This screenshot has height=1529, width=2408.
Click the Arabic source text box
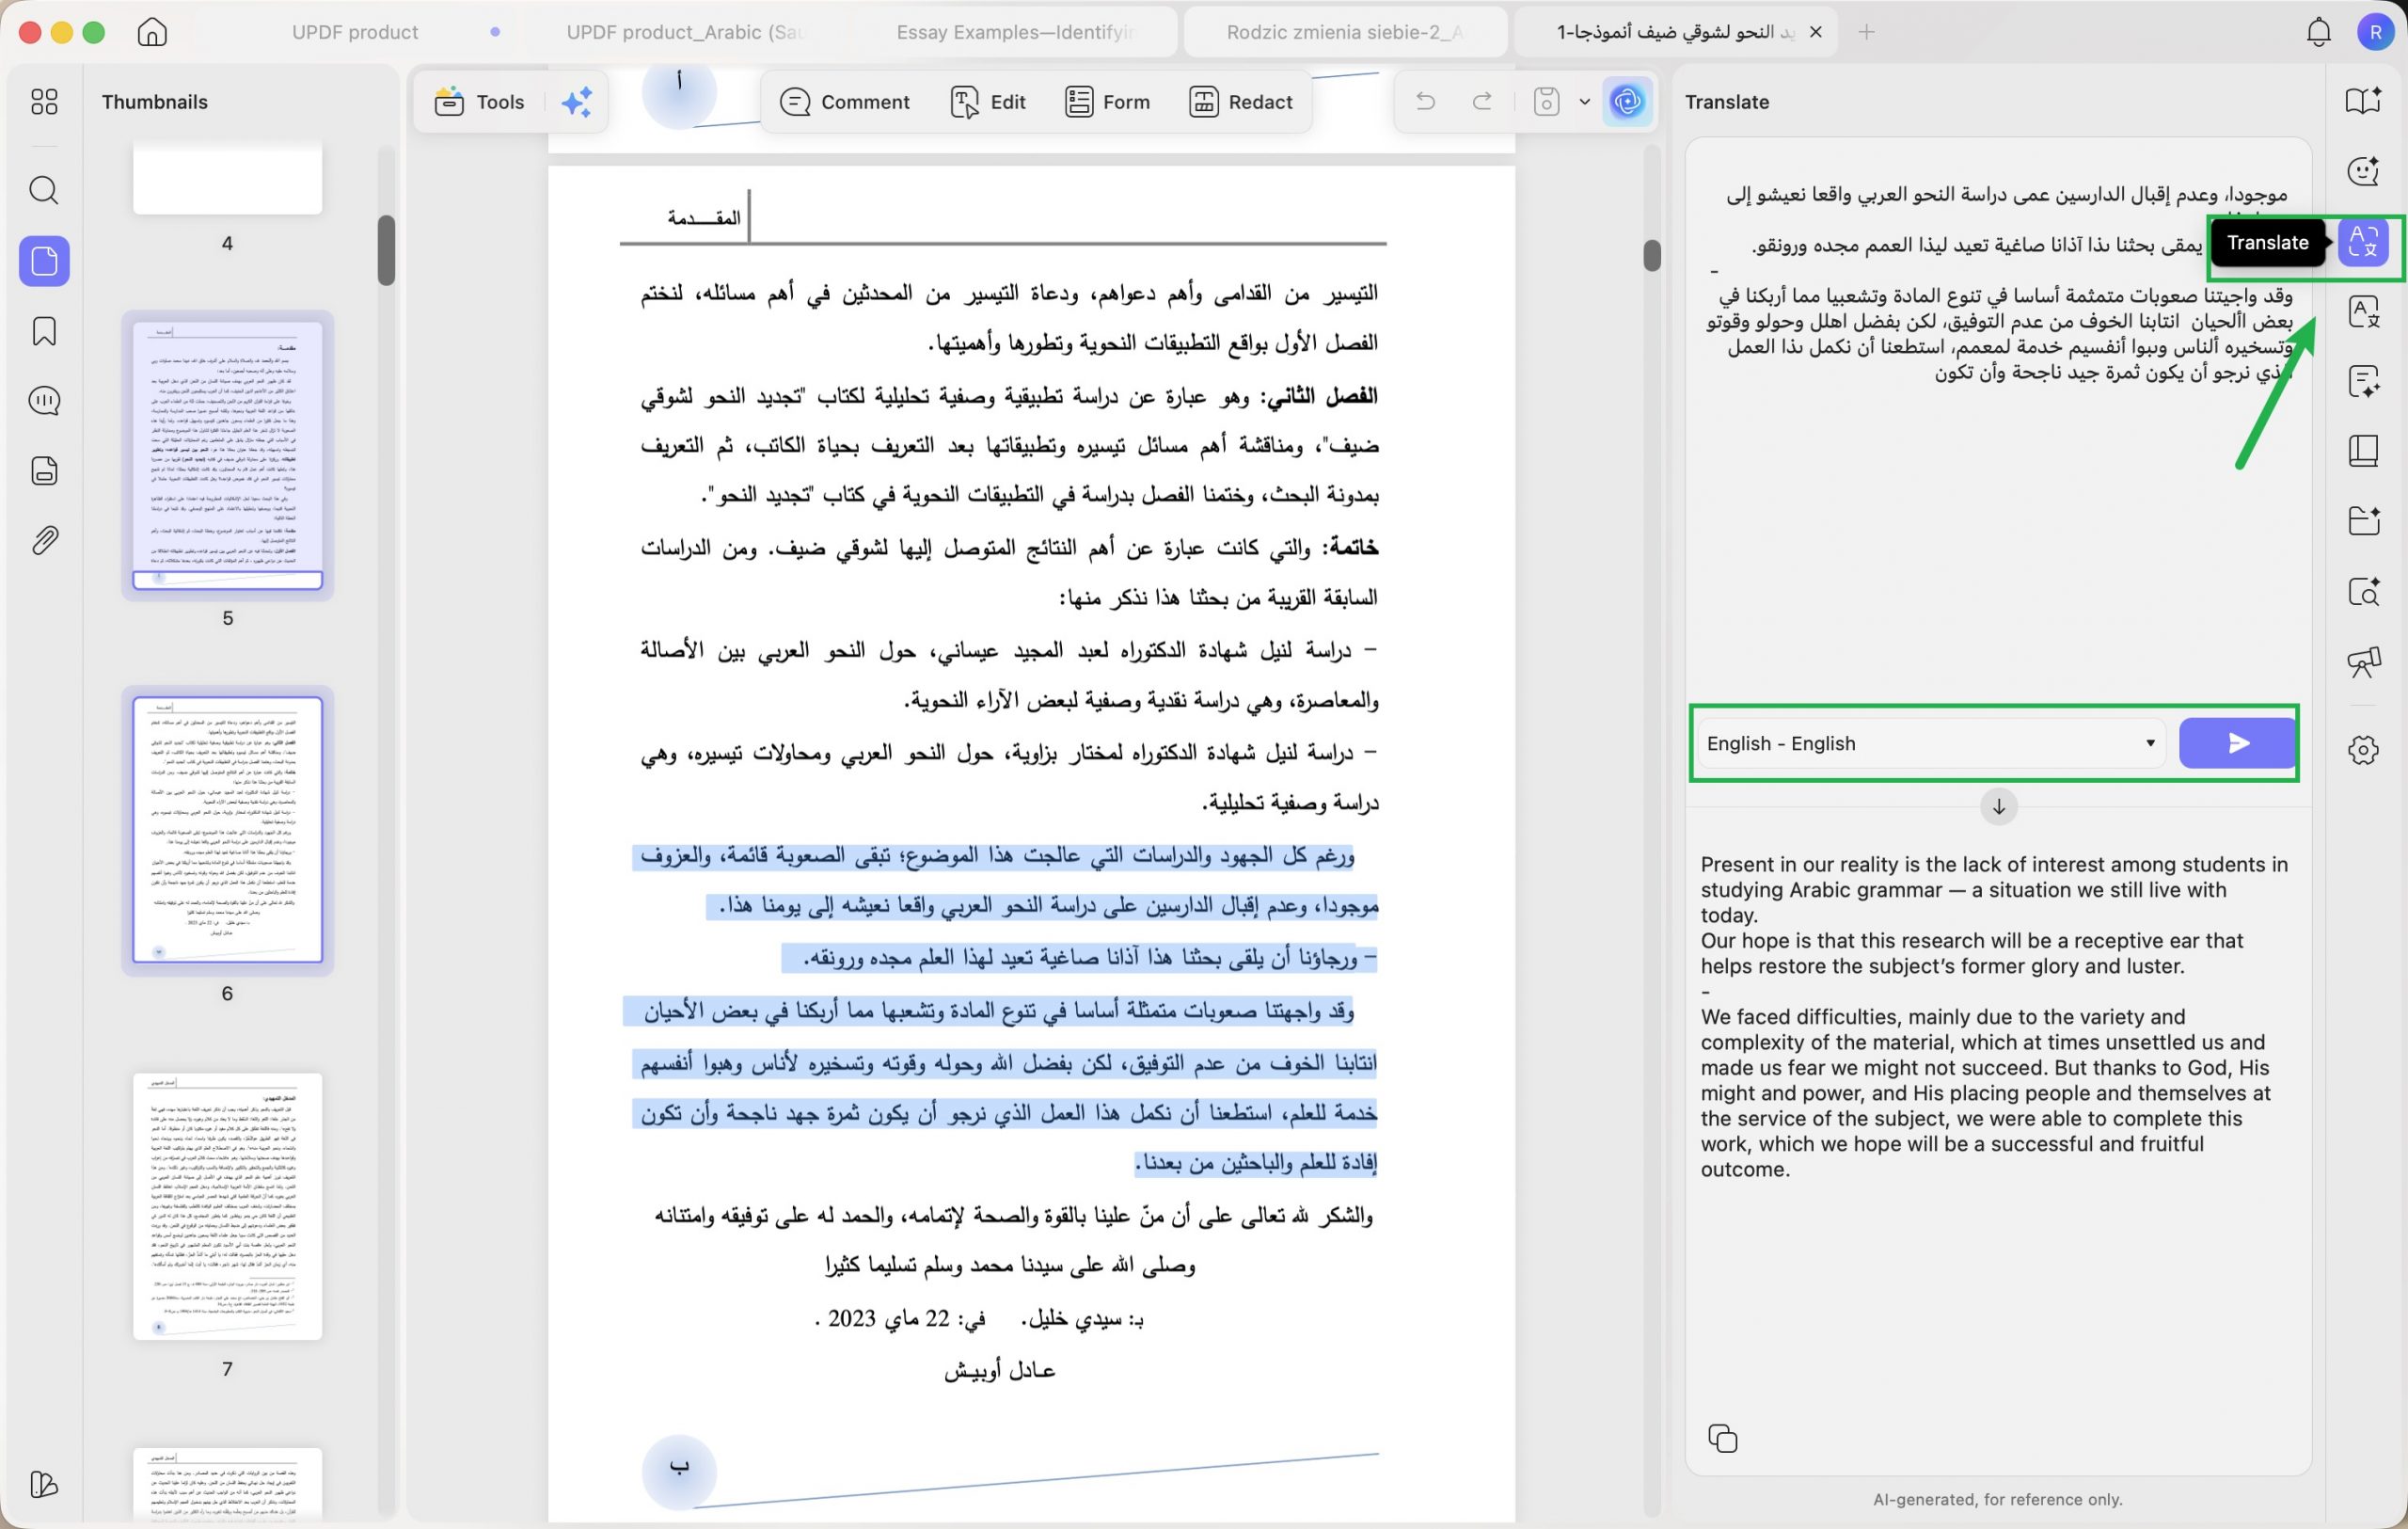(x=1997, y=420)
